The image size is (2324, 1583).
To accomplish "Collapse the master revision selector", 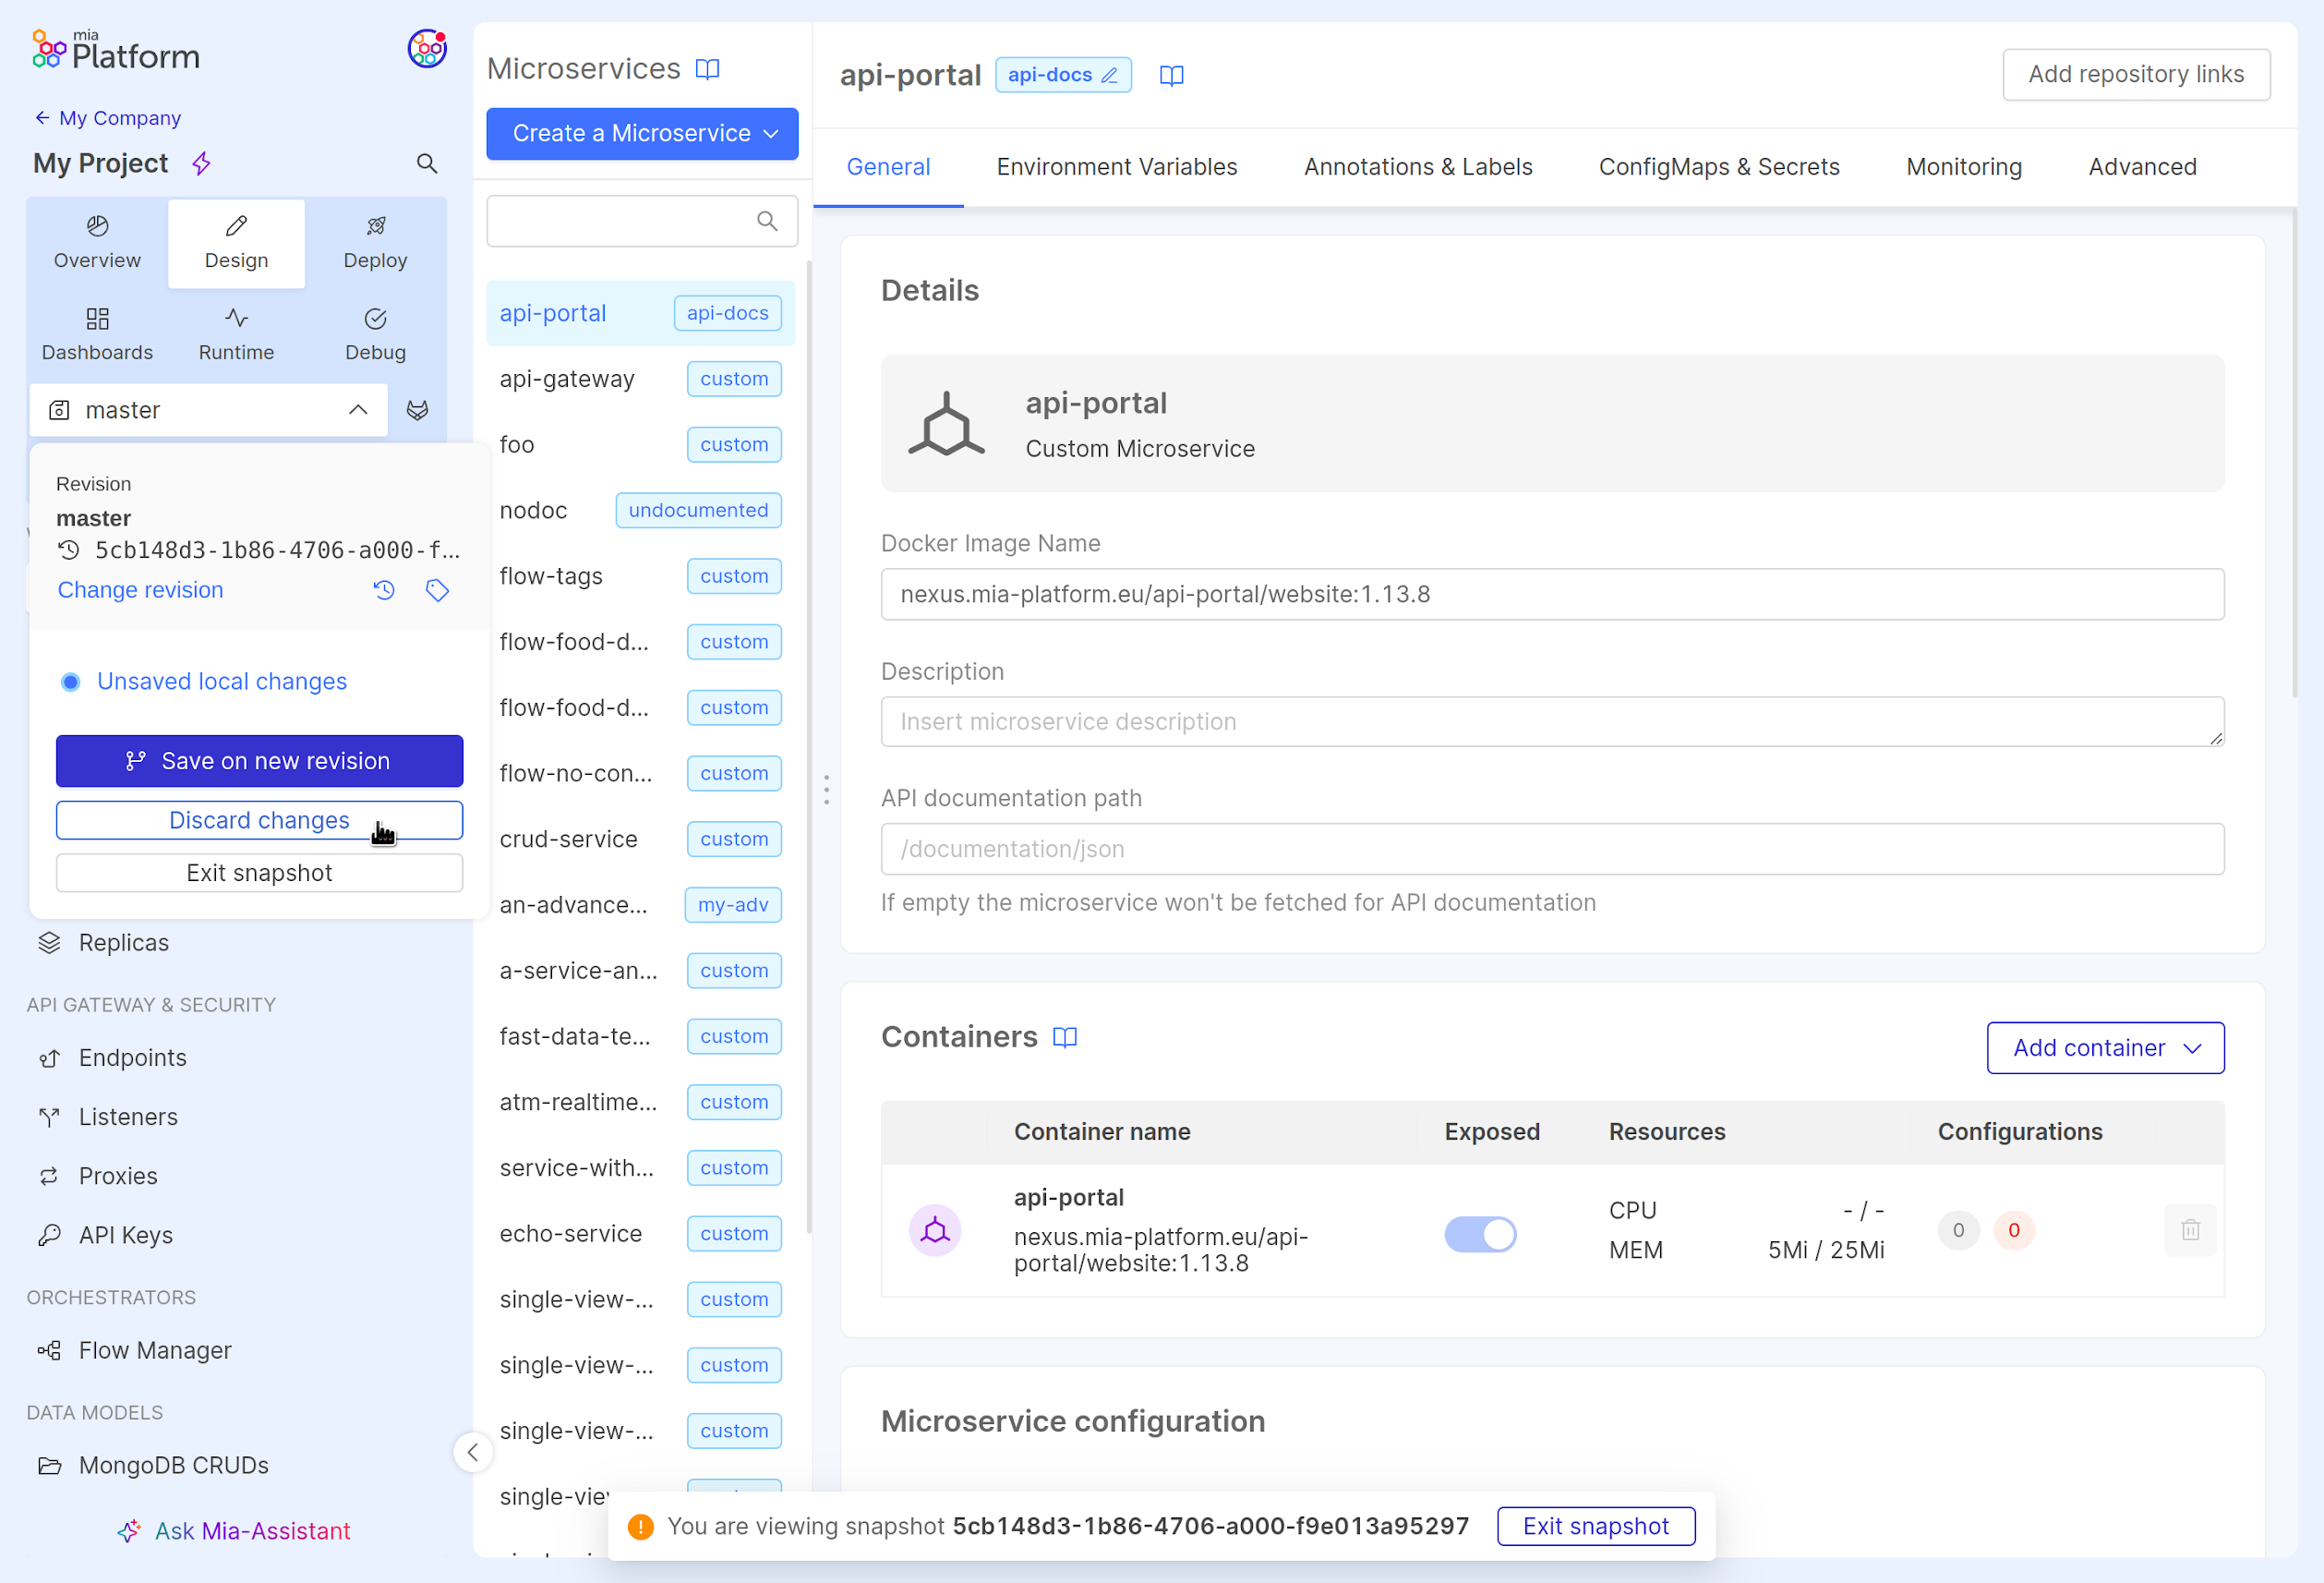I will click(357, 409).
